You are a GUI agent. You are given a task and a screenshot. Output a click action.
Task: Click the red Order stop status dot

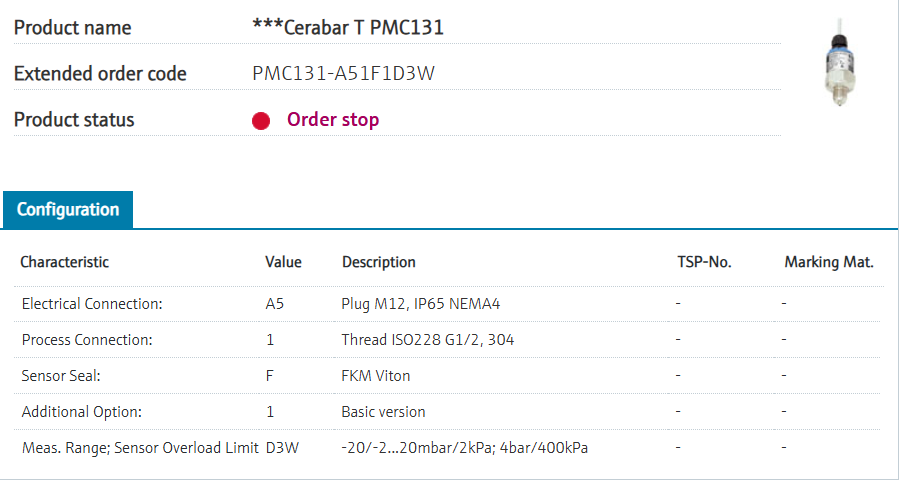261,121
